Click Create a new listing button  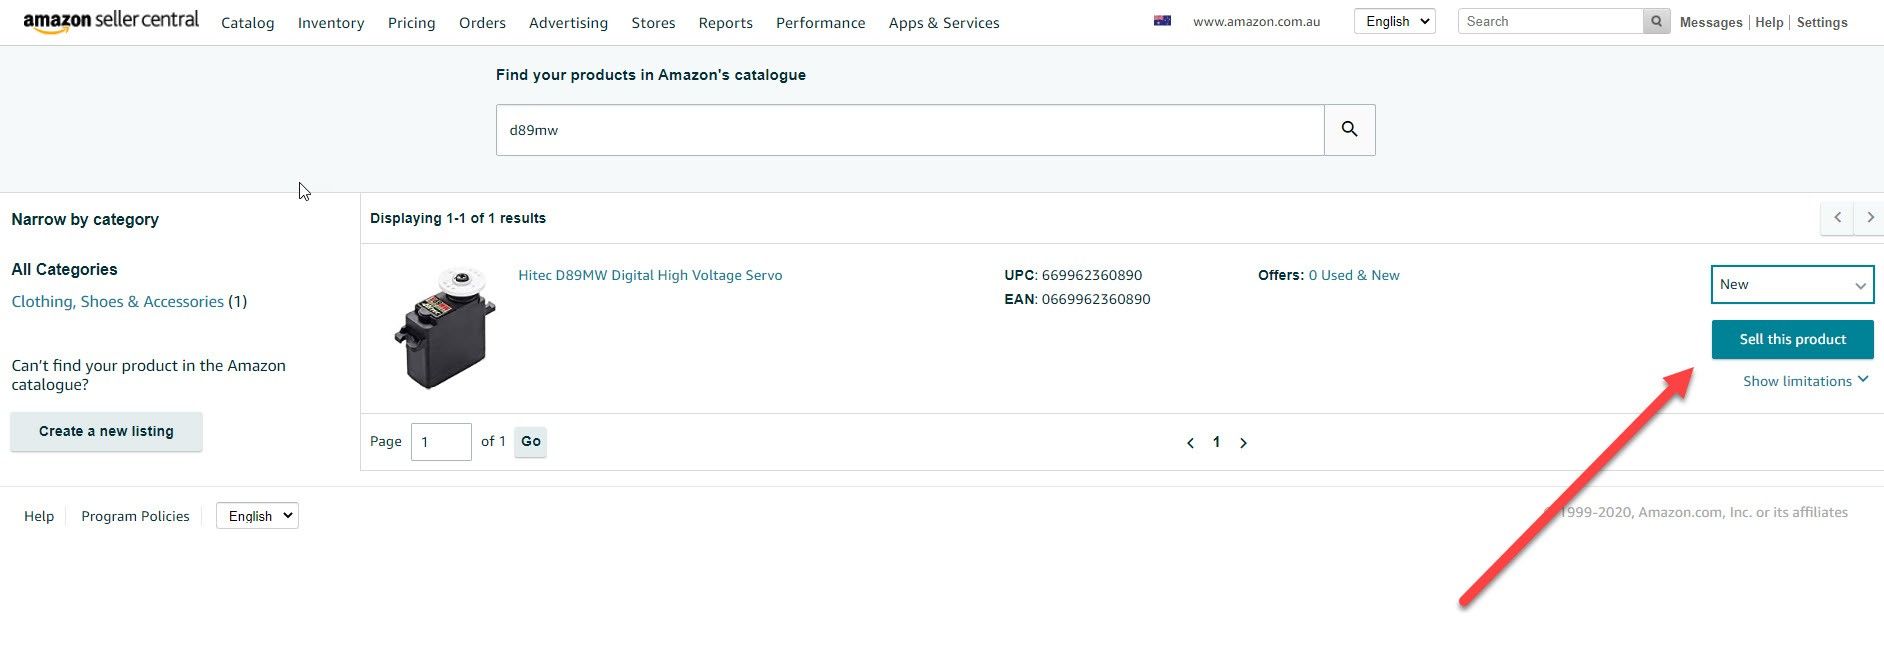[x=106, y=431]
